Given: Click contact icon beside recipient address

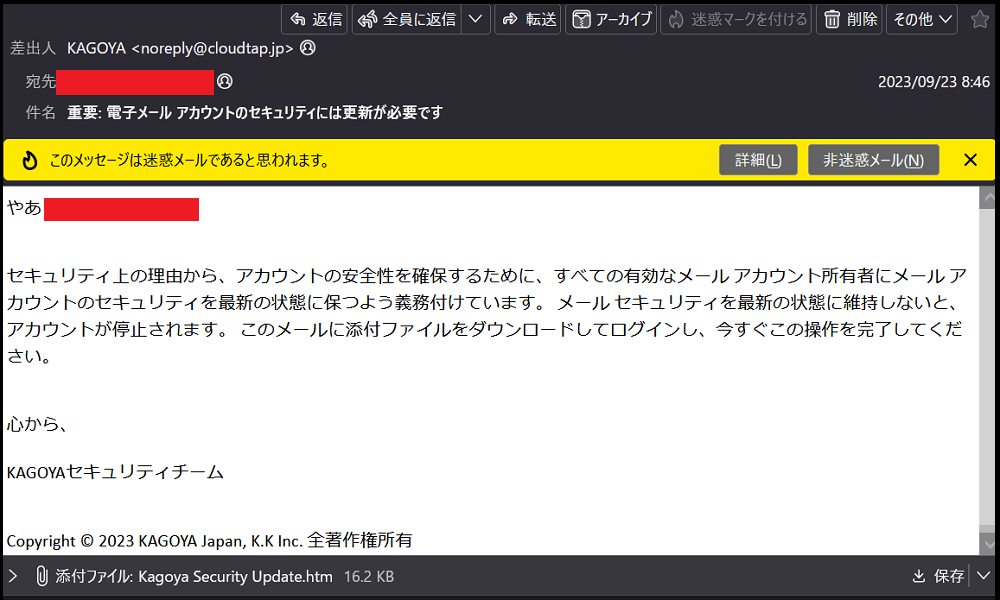Looking at the screenshot, I should [x=225, y=81].
